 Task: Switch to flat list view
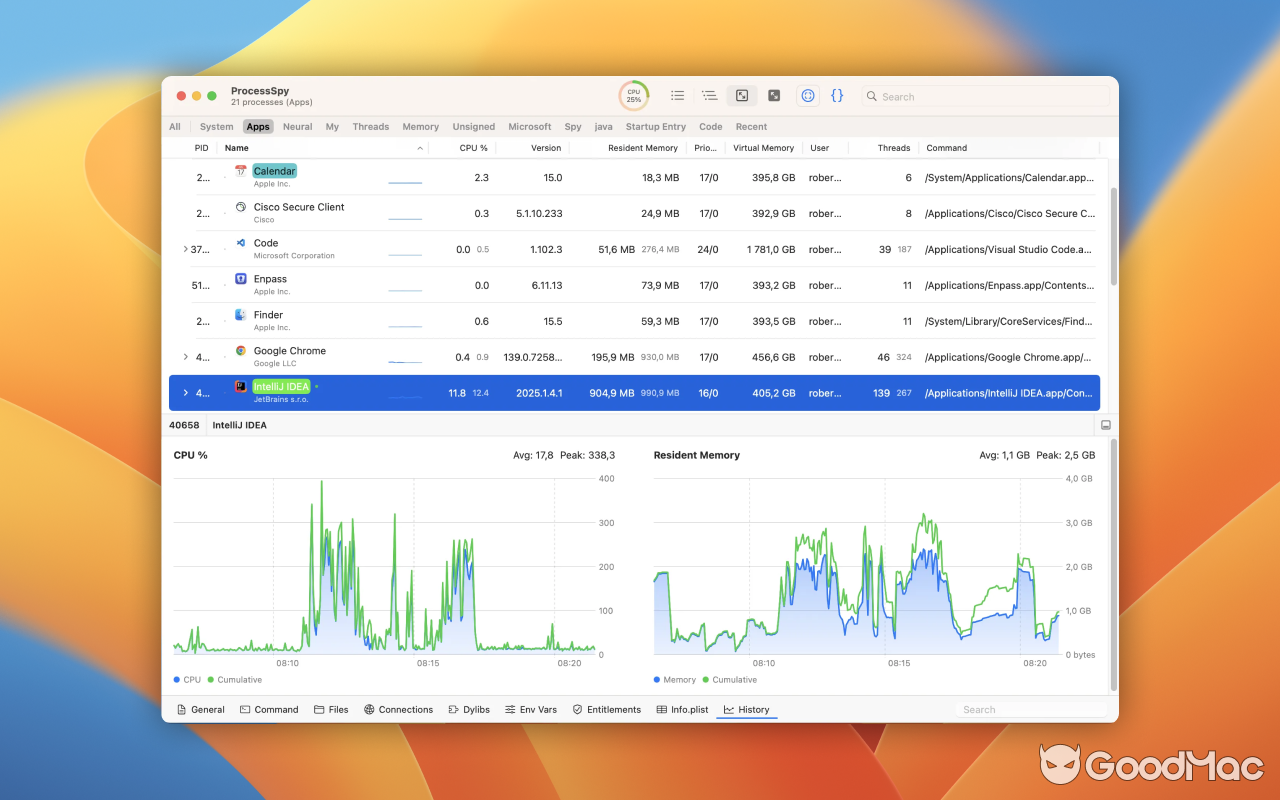pos(677,95)
